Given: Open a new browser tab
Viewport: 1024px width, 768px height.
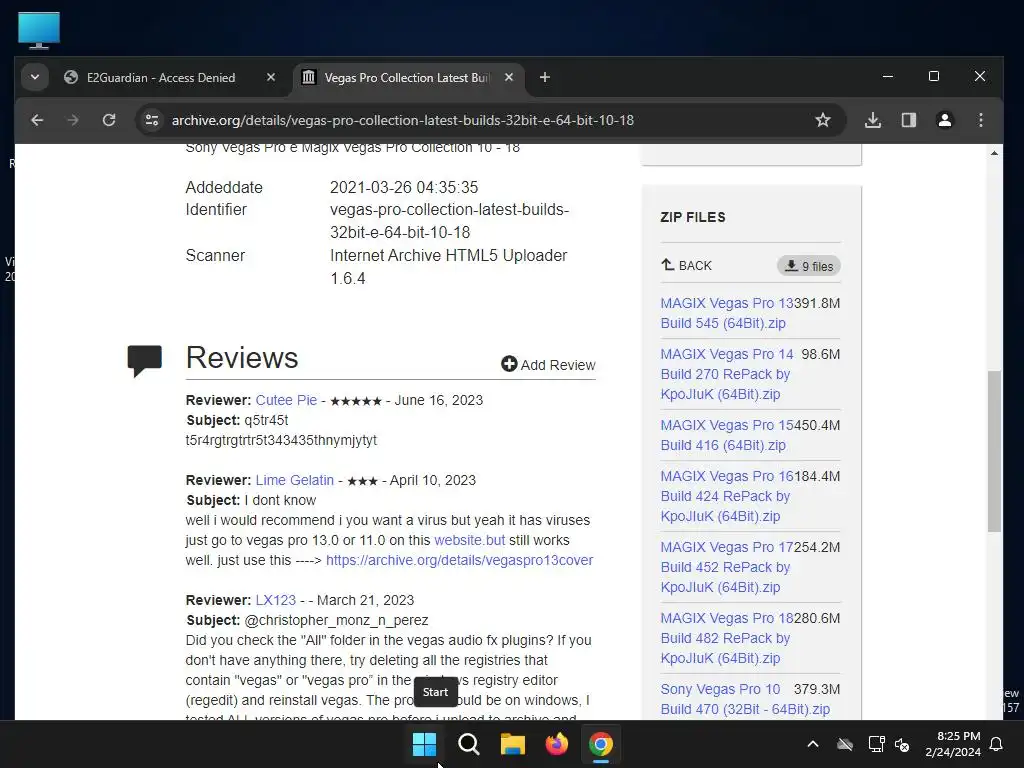Looking at the screenshot, I should pyautogui.click(x=545, y=78).
